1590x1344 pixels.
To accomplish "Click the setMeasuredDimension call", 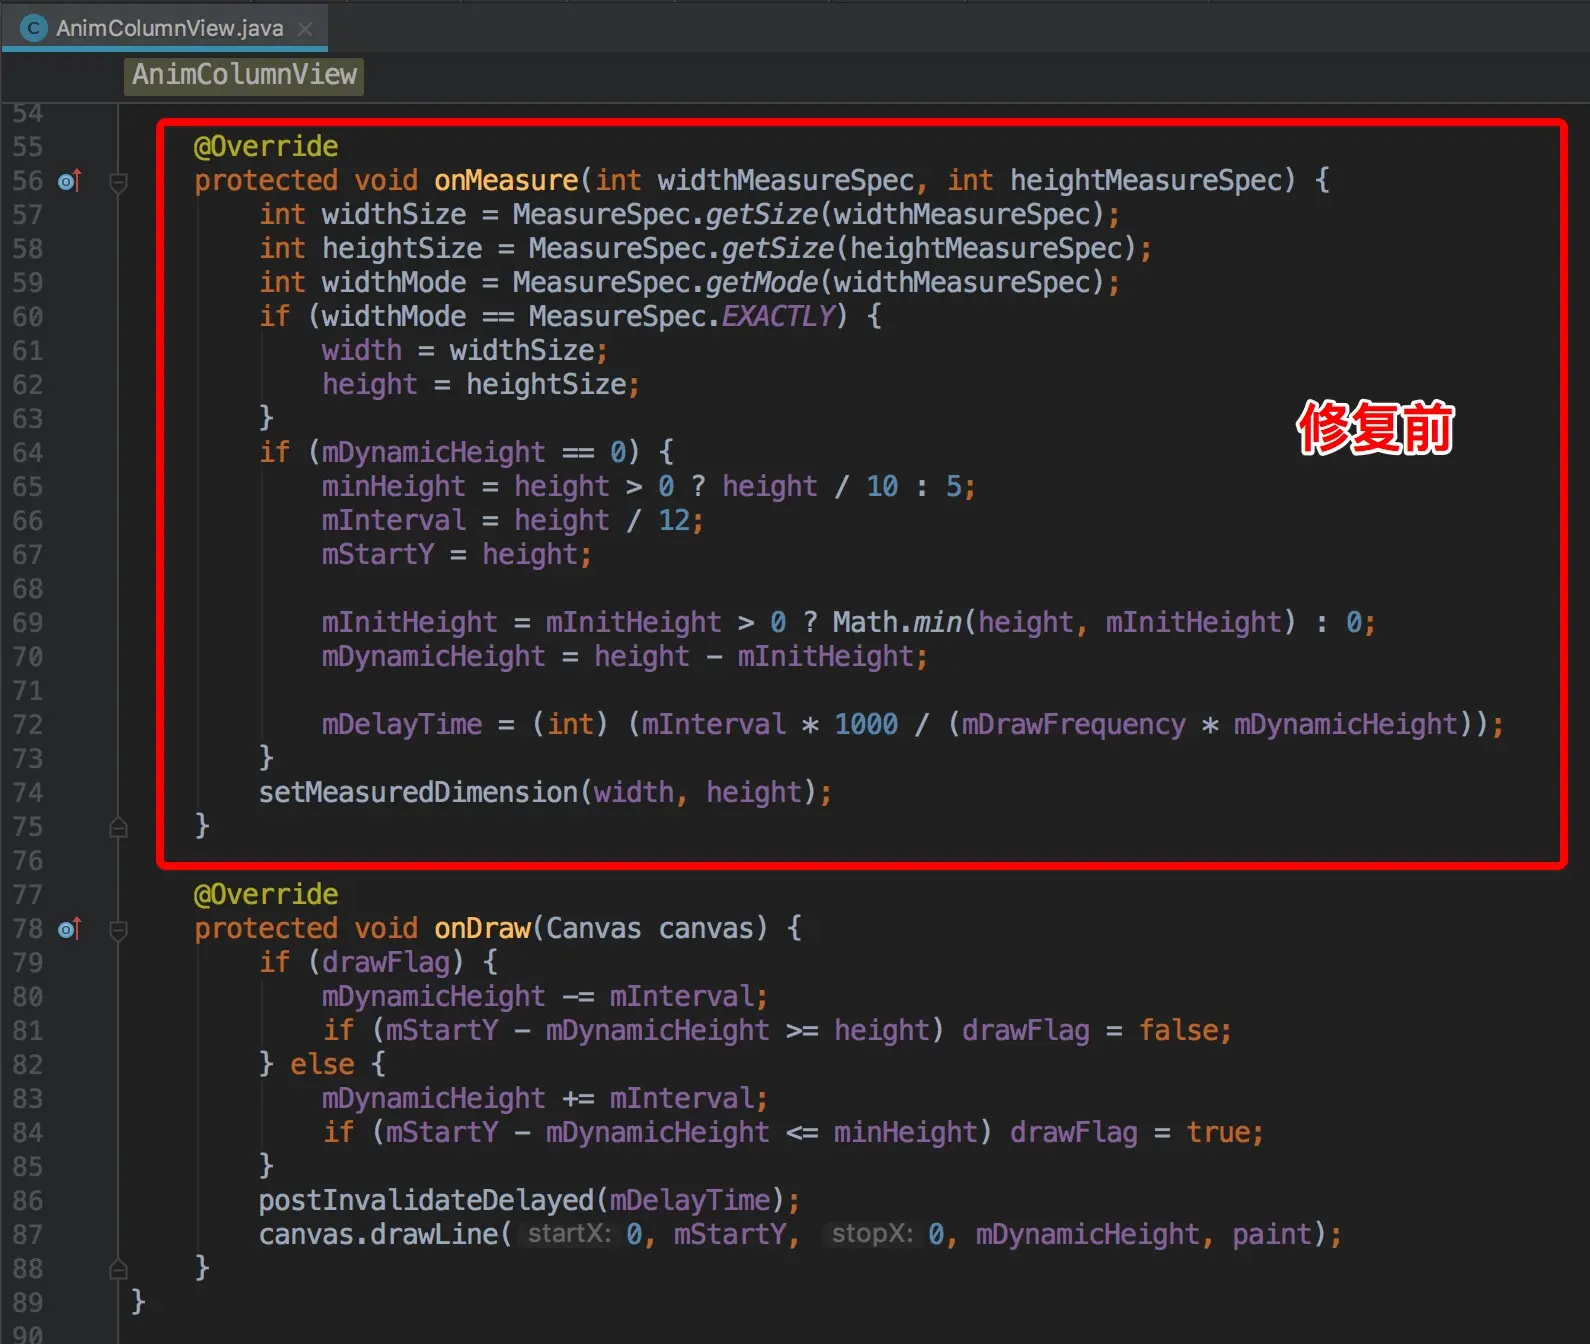I will [418, 793].
